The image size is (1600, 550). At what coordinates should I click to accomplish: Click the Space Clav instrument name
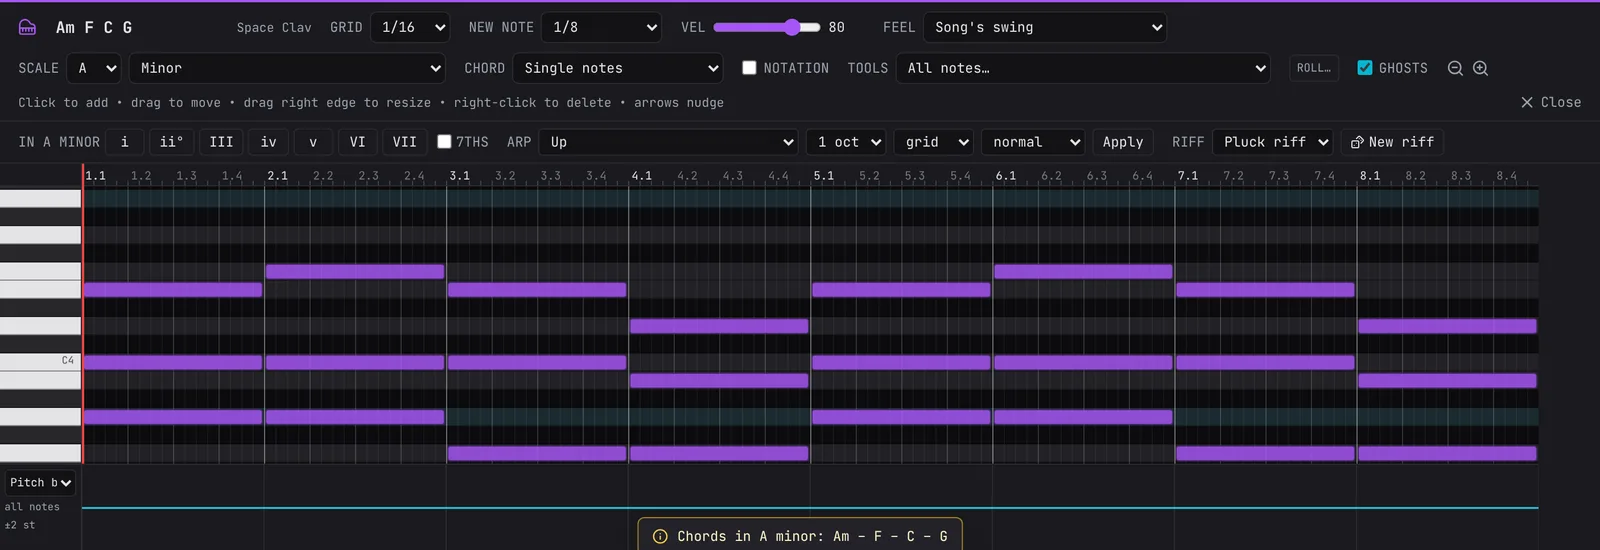(274, 27)
